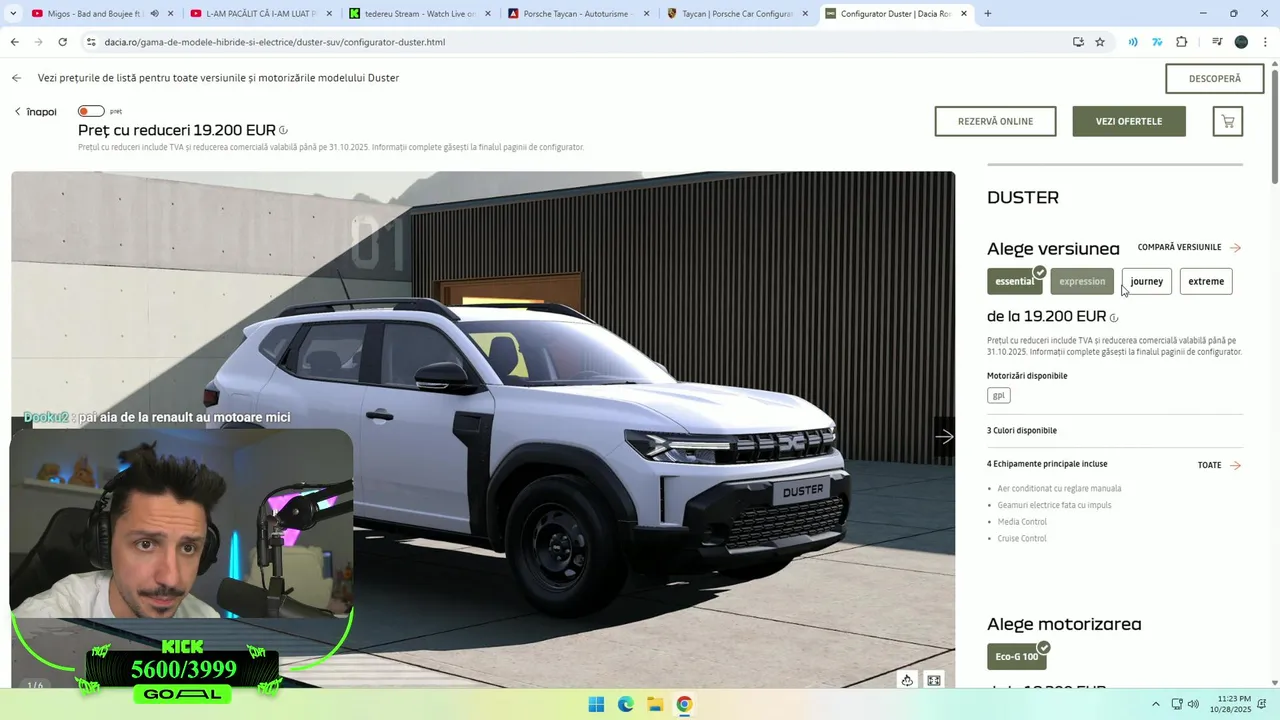The height and width of the screenshot is (720, 1280).
Task: Select the essential version
Action: pos(1014,281)
